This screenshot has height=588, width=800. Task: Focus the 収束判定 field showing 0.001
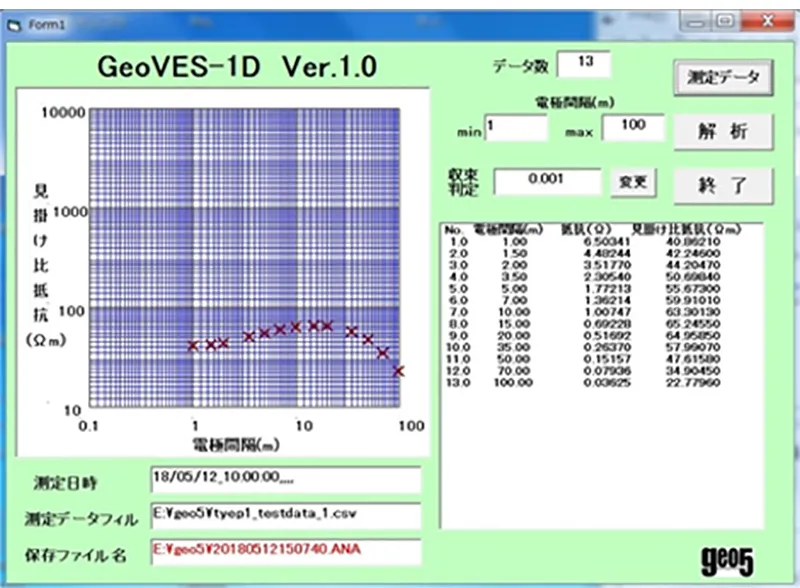click(548, 182)
